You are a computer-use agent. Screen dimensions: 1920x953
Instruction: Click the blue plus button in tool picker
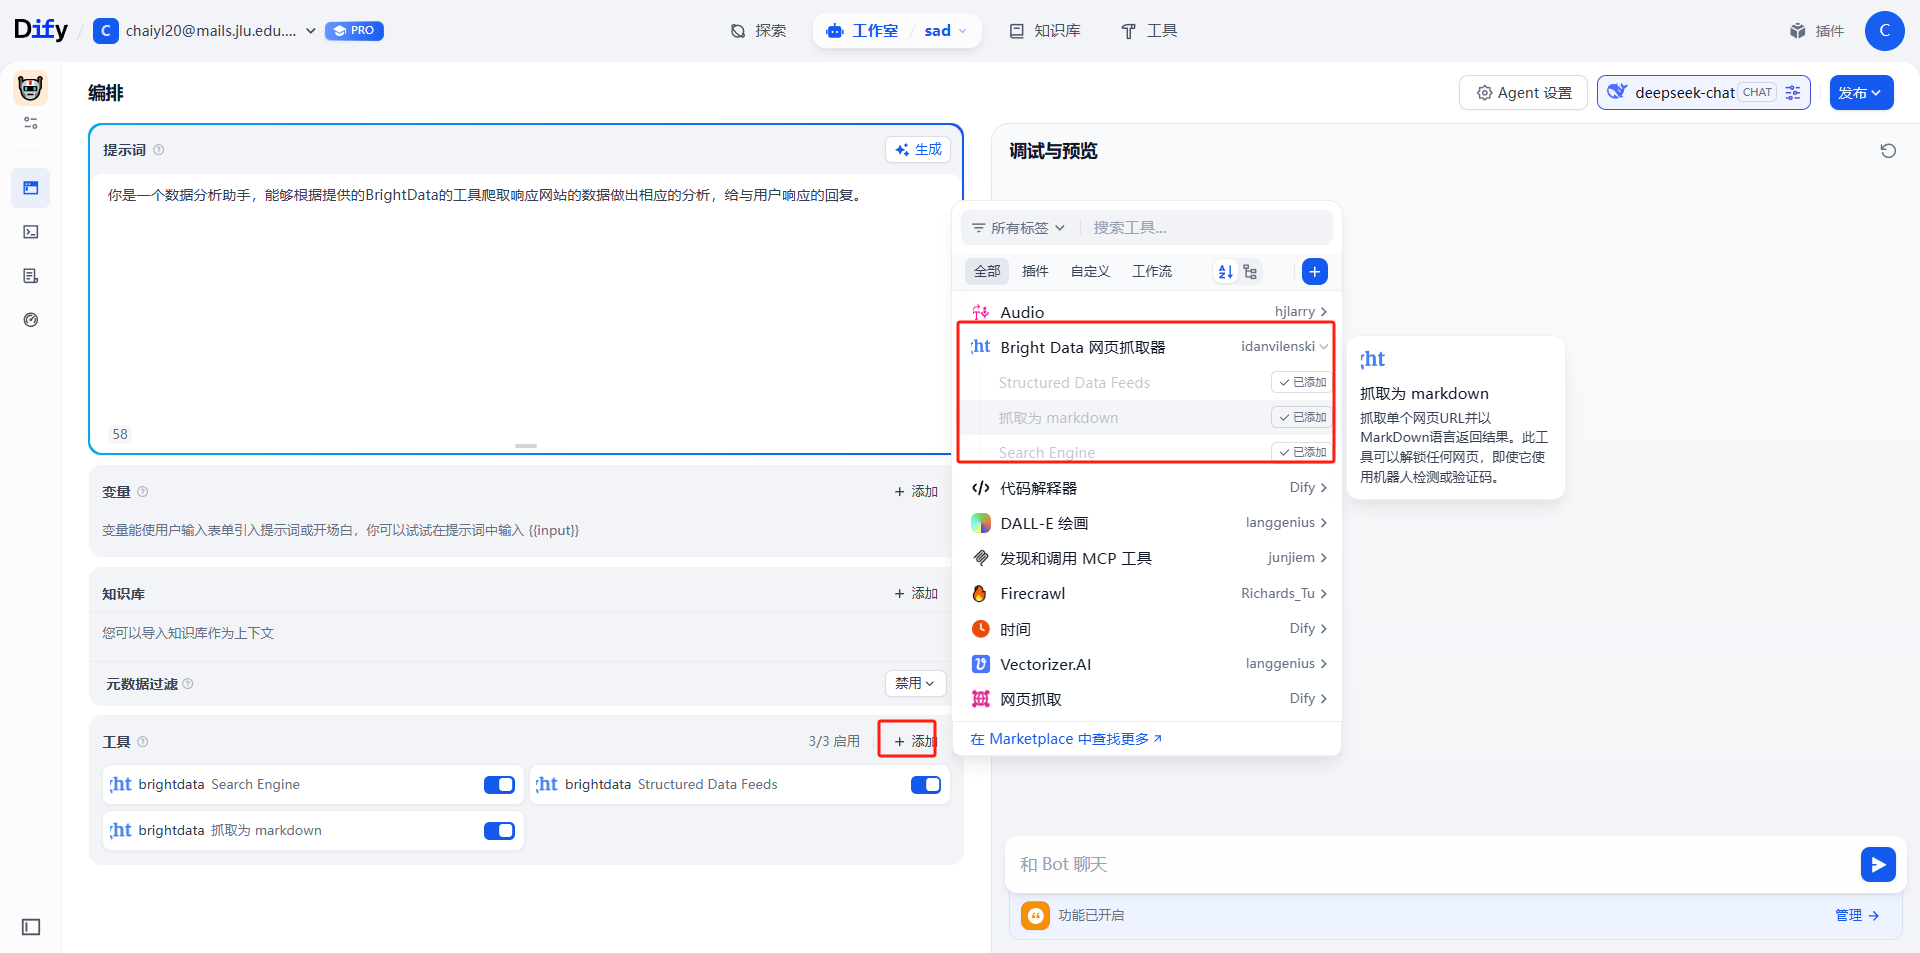click(x=1315, y=271)
